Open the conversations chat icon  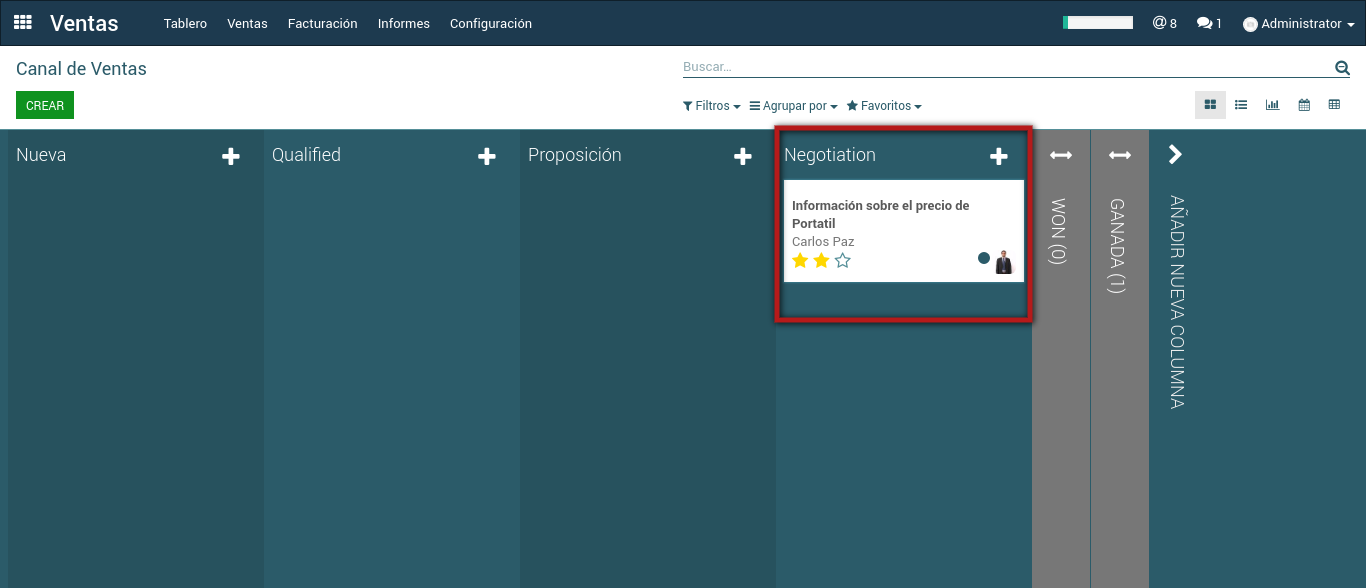click(x=1208, y=23)
